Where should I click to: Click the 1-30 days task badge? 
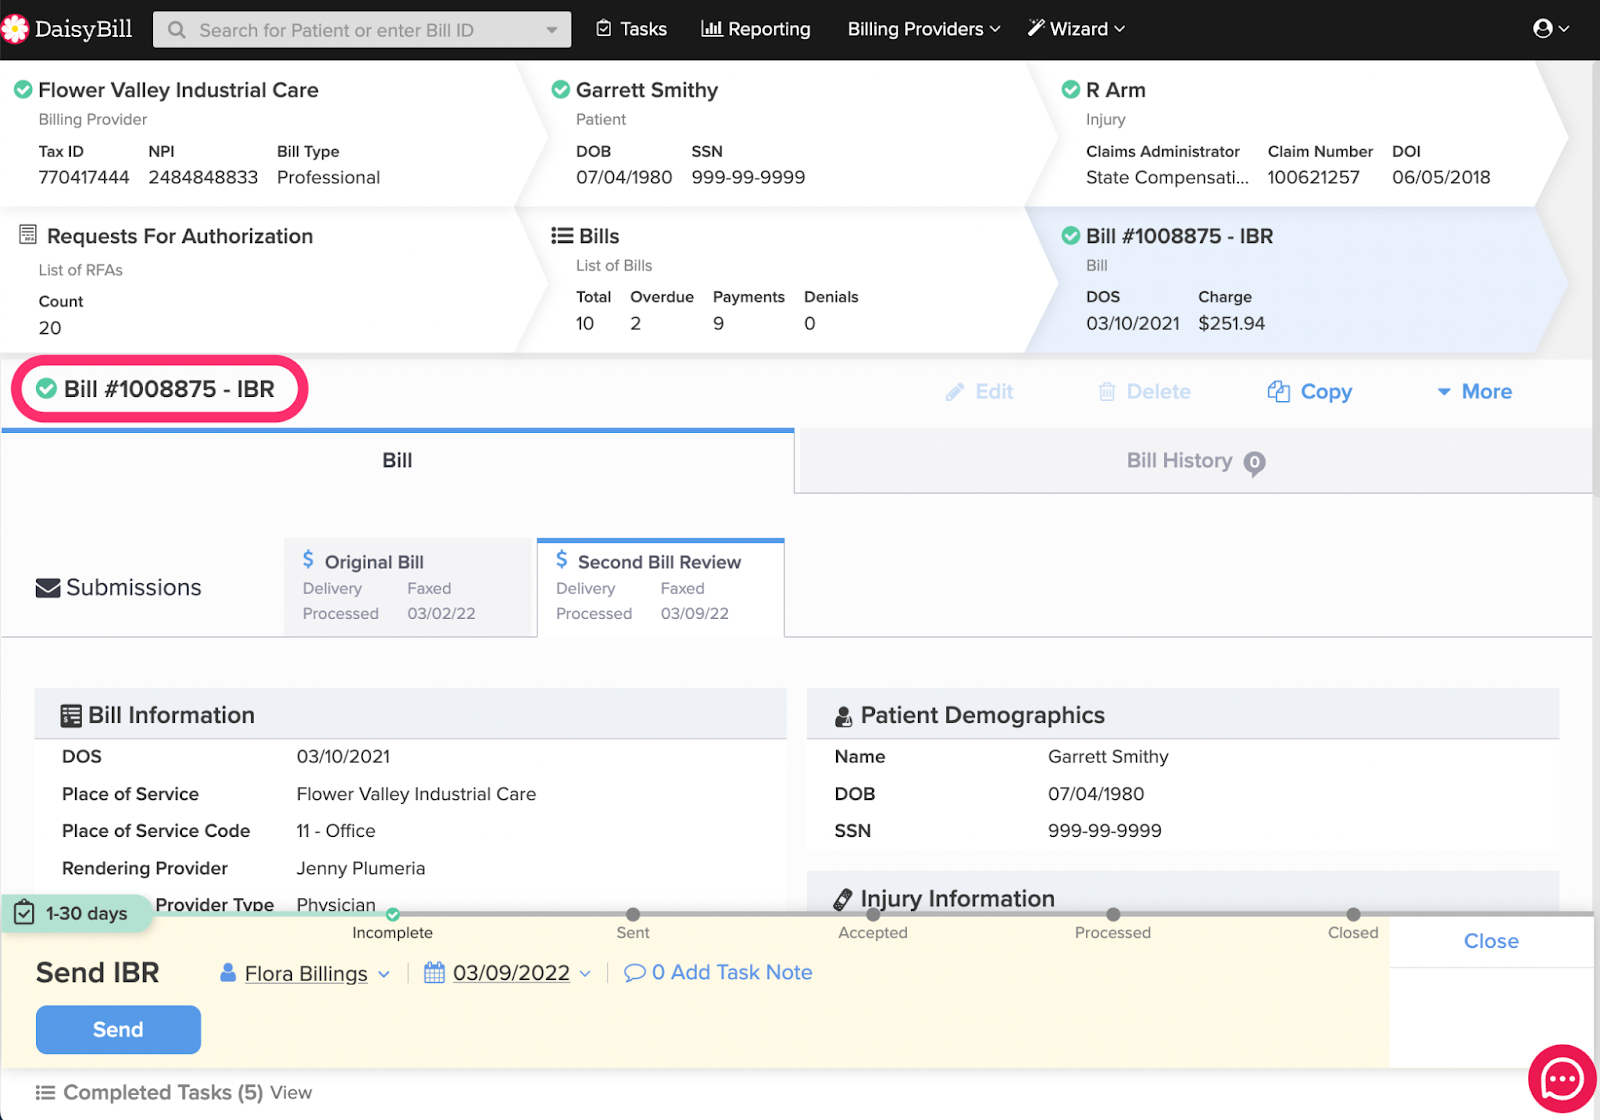click(x=76, y=913)
